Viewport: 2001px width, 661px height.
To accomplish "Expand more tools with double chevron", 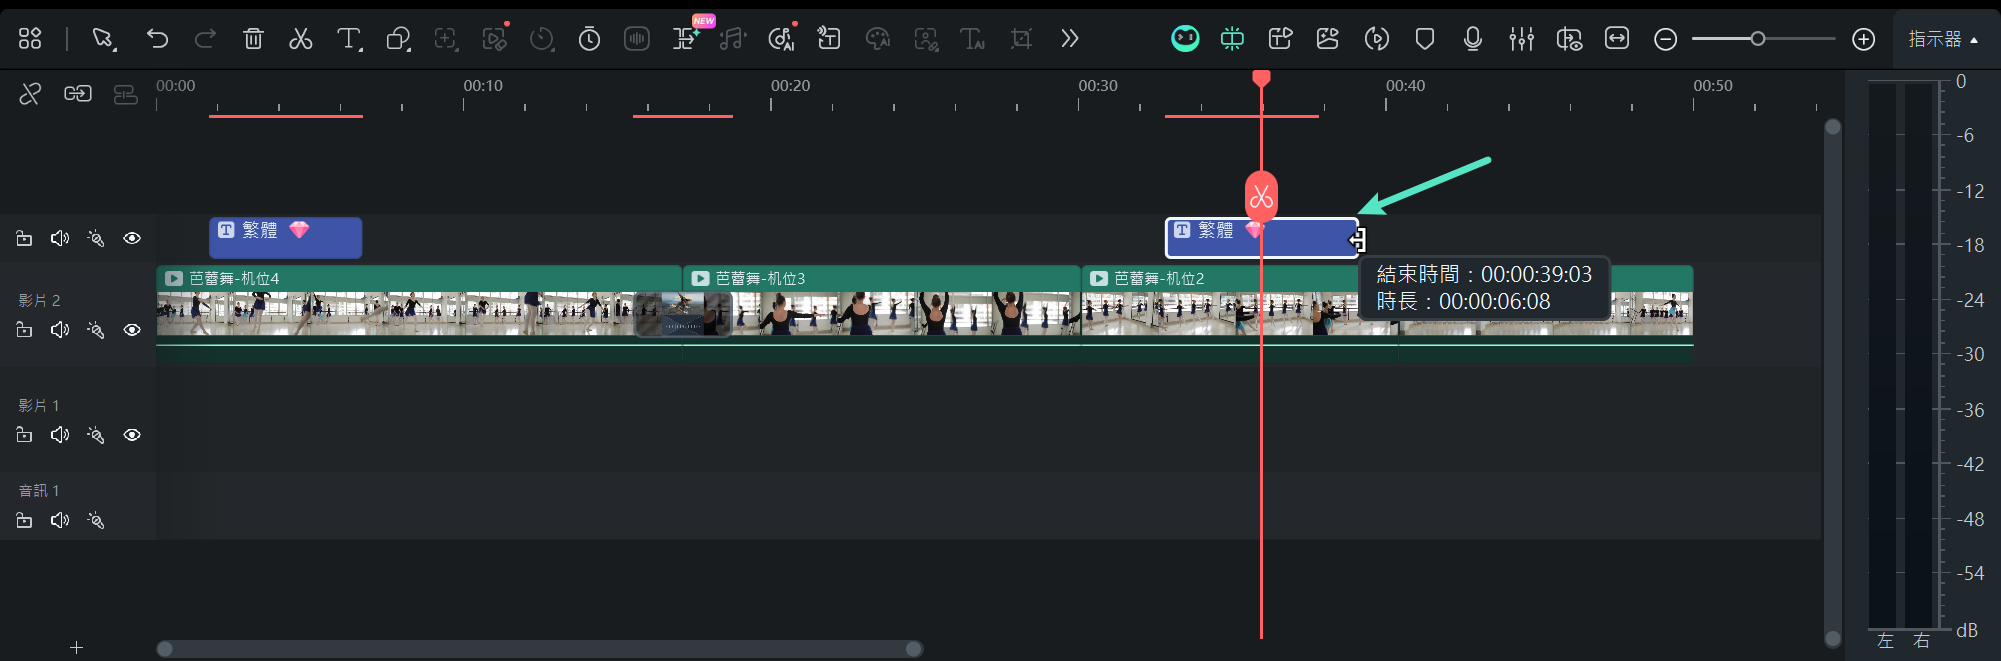I will (1070, 39).
